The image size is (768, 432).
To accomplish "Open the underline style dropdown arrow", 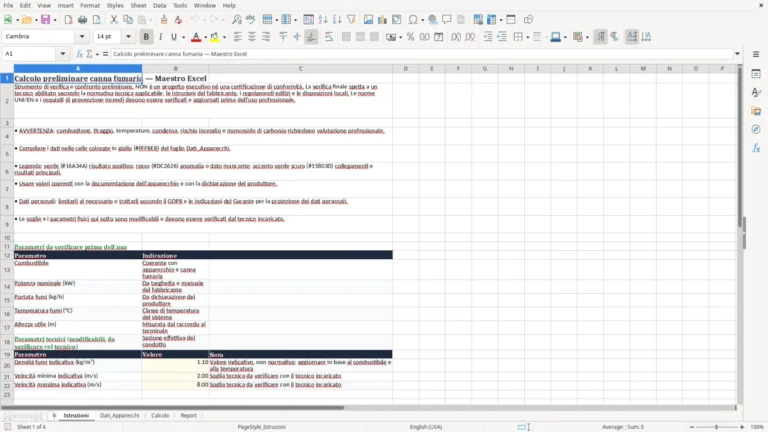I will 183,37.
